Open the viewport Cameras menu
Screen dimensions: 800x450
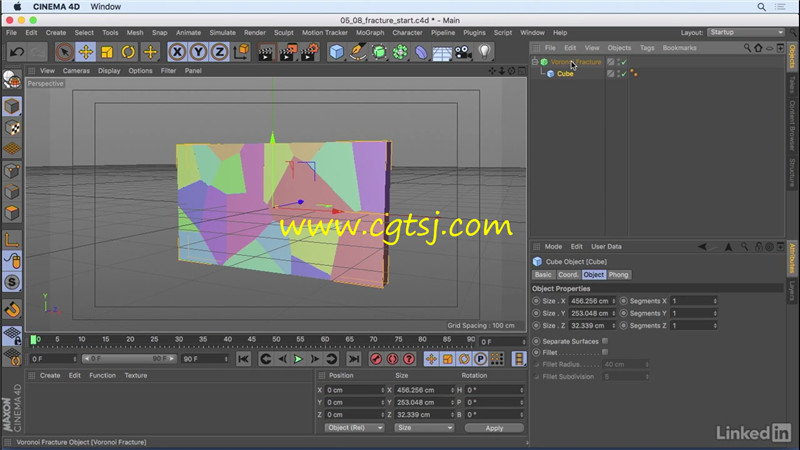click(76, 71)
